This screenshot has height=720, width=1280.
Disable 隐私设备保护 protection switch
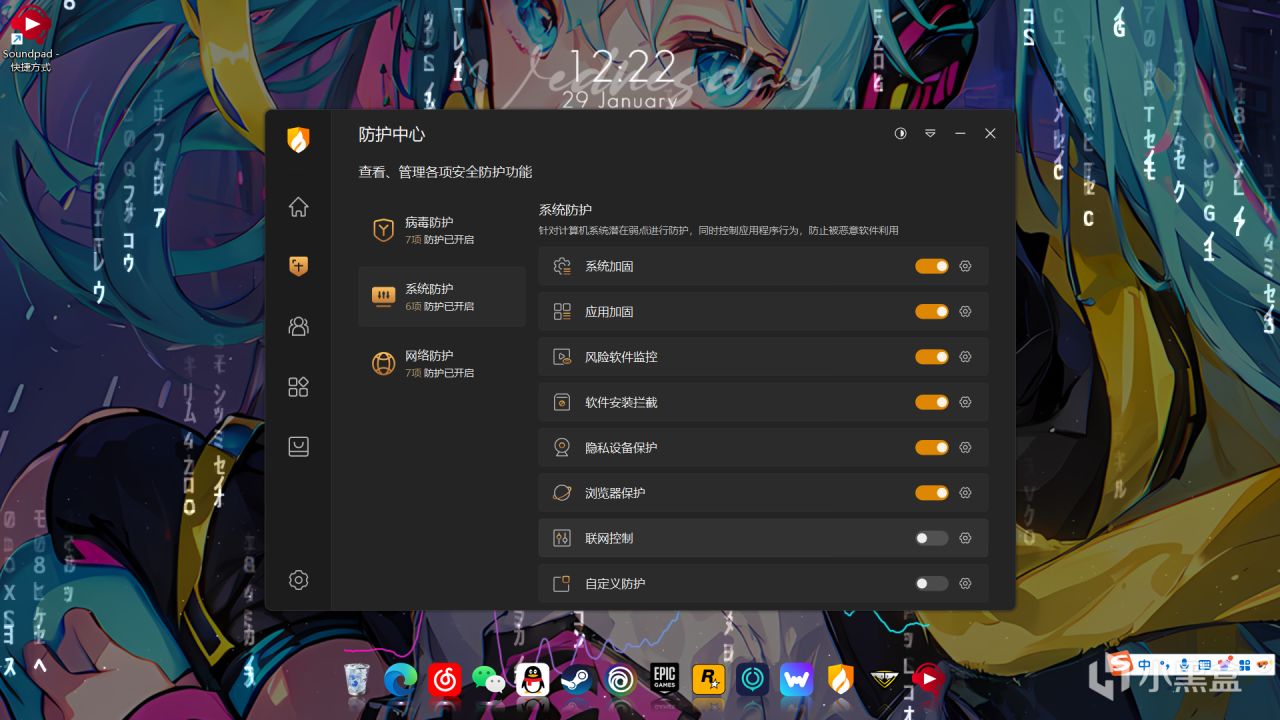(932, 447)
